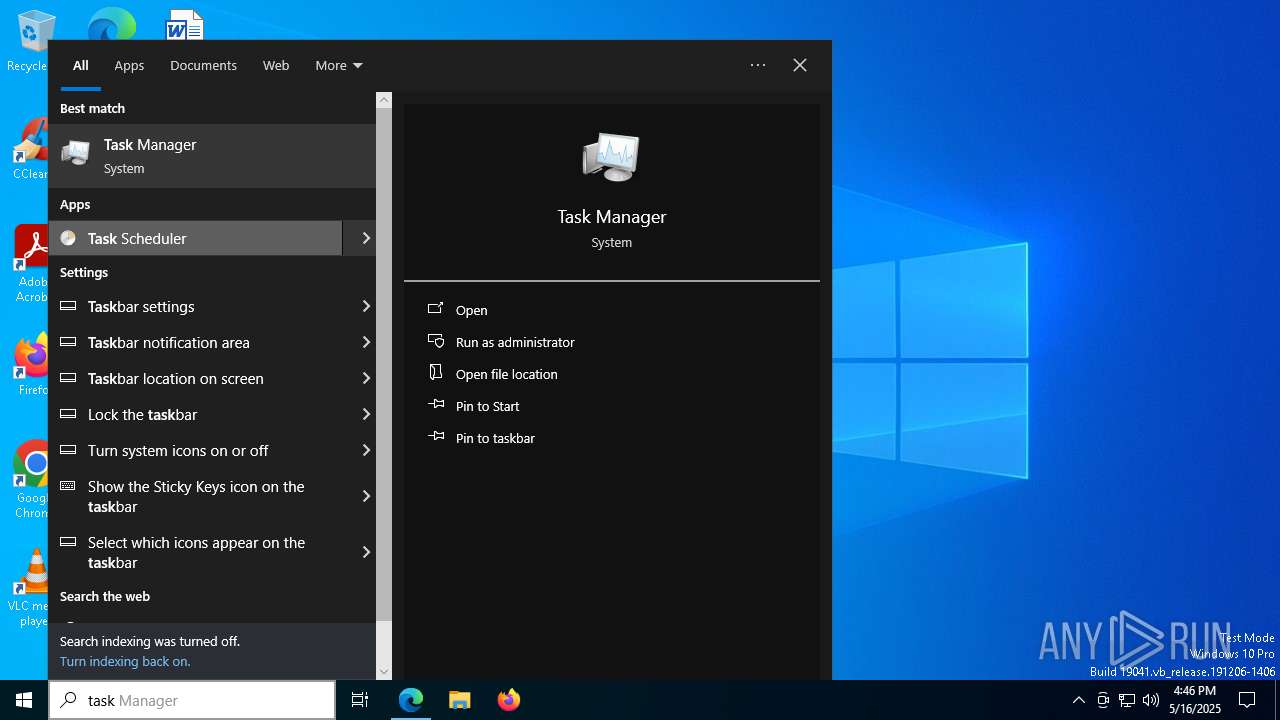Open File Explorer from the taskbar
Viewport: 1280px width, 720px height.
460,700
